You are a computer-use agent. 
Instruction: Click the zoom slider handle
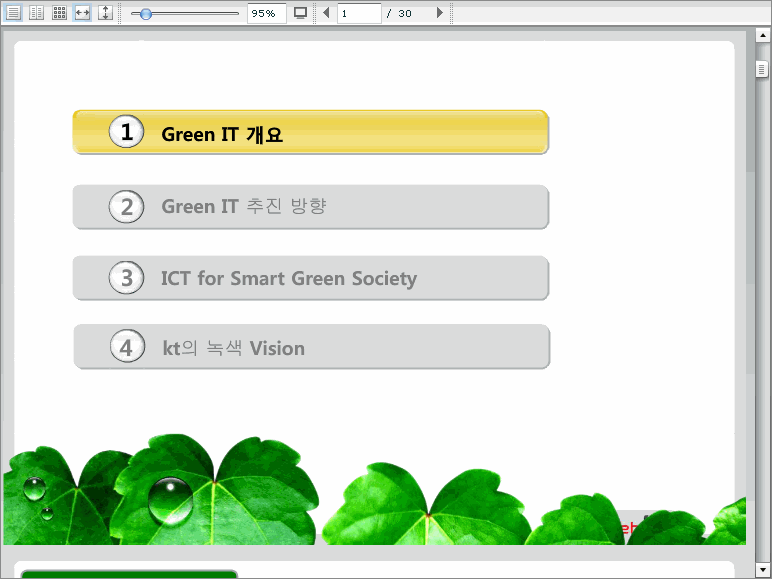click(145, 14)
